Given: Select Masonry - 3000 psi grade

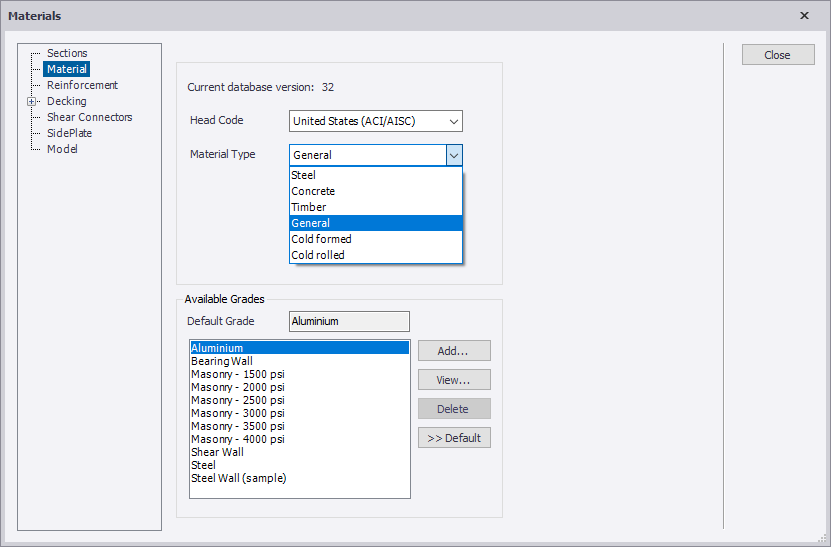Looking at the screenshot, I should click(238, 413).
